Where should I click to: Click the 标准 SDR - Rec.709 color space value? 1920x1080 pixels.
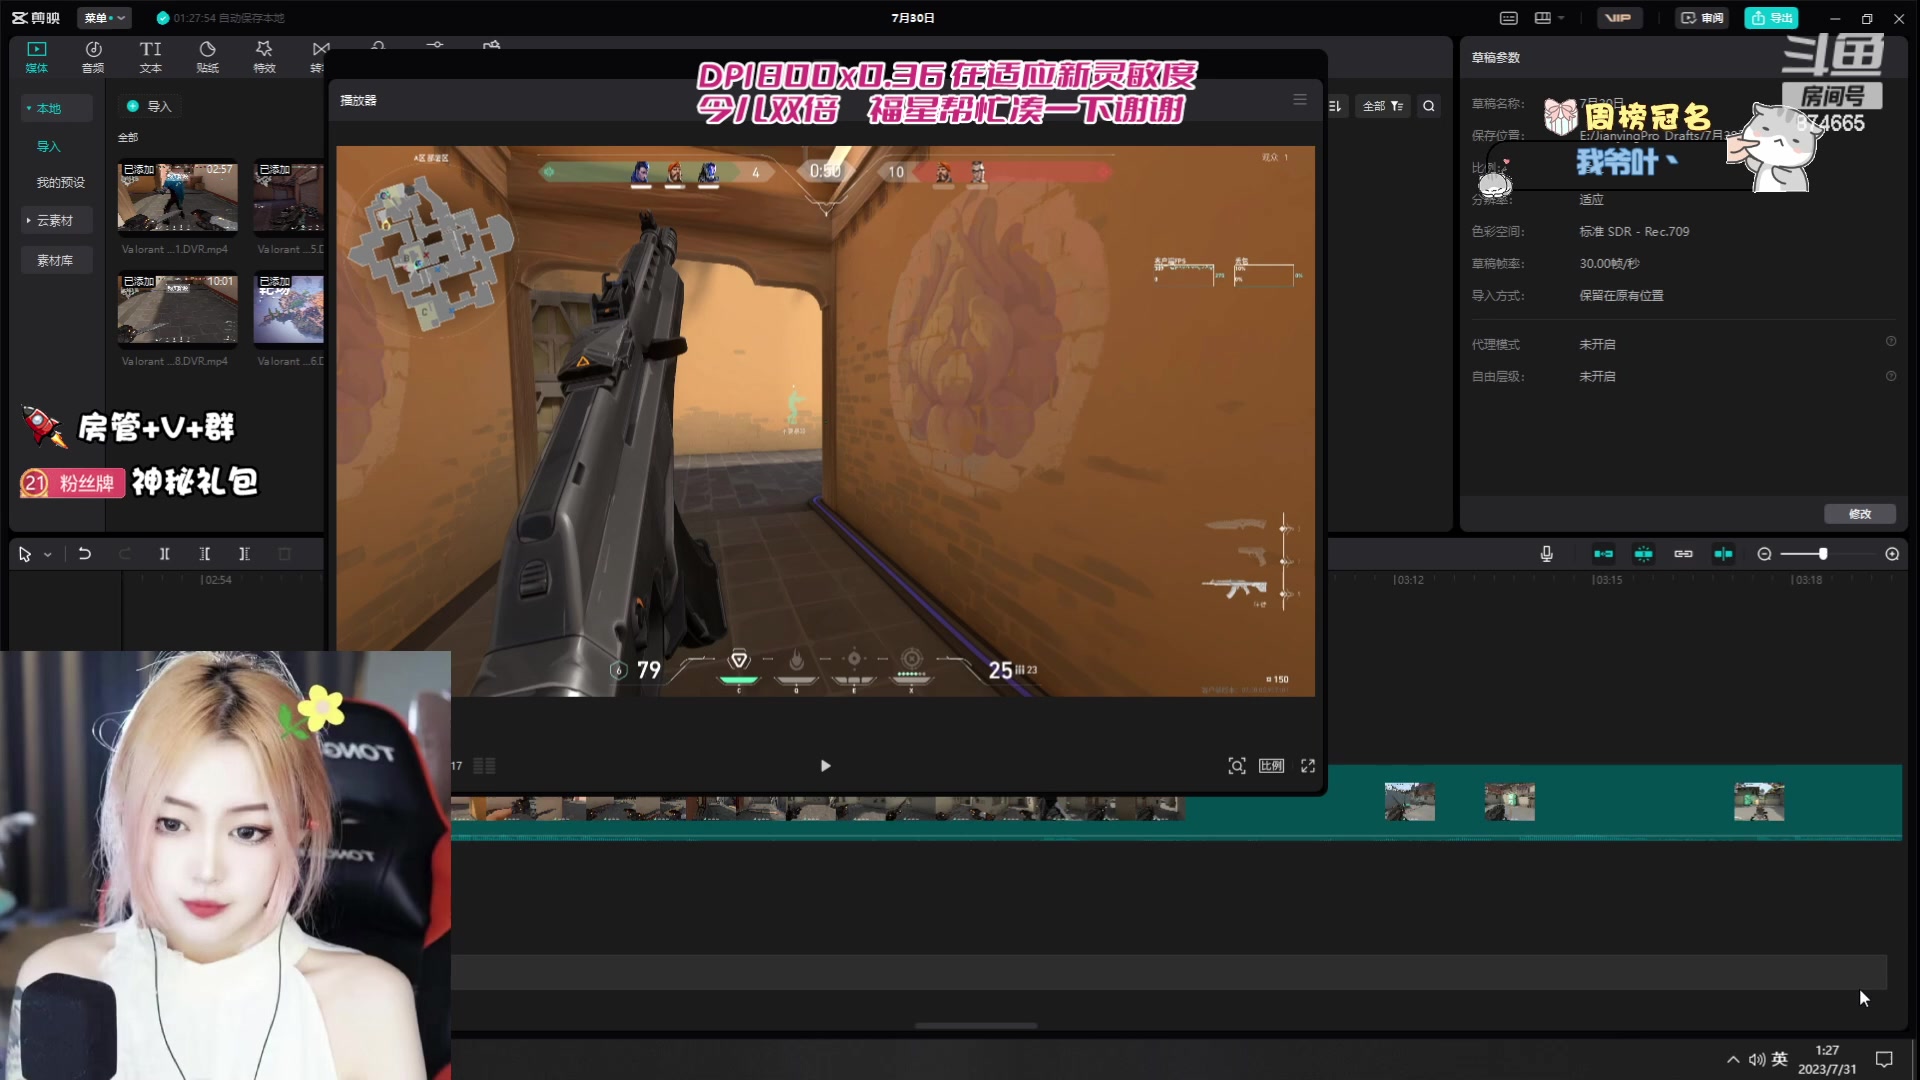[x=1634, y=232]
